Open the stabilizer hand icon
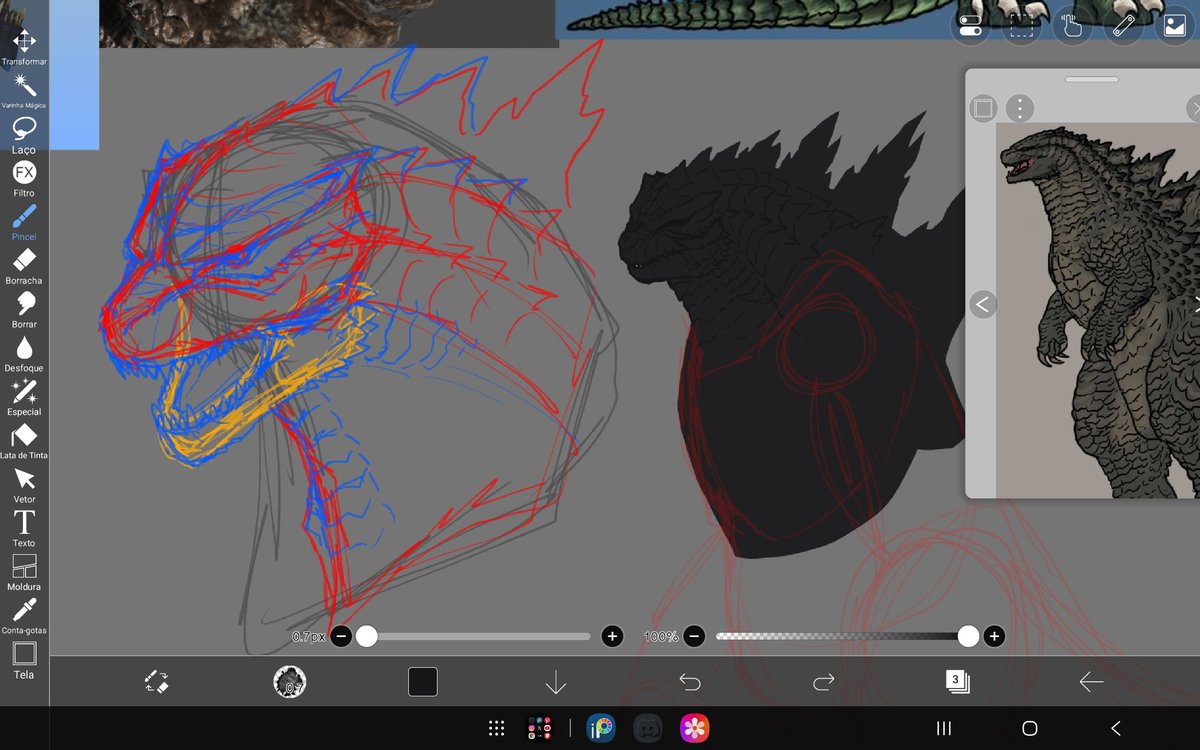 point(1072,27)
